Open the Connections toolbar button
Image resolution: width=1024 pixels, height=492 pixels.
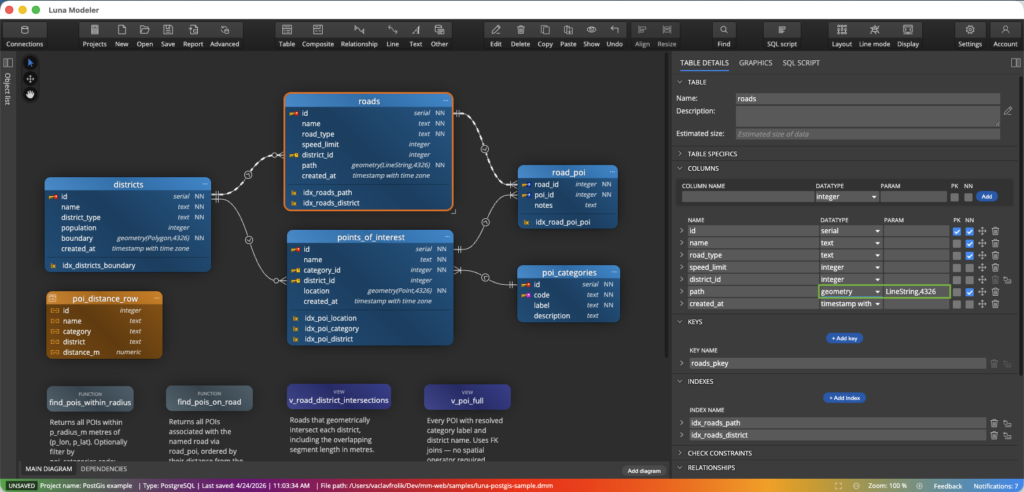click(x=25, y=35)
